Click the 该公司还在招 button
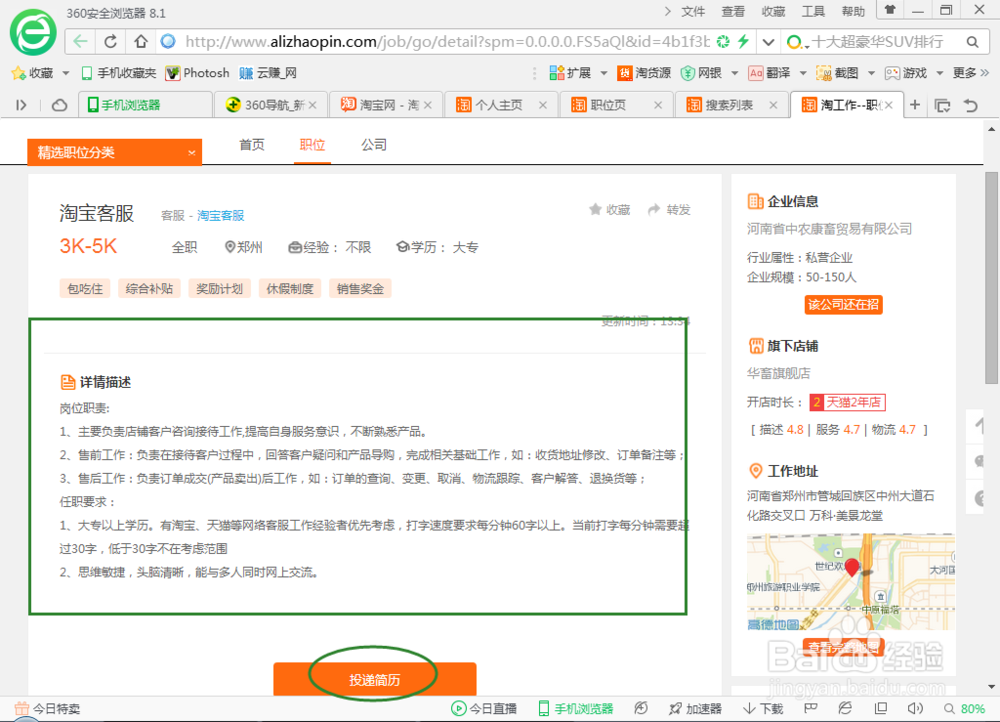1000x722 pixels. pos(843,305)
